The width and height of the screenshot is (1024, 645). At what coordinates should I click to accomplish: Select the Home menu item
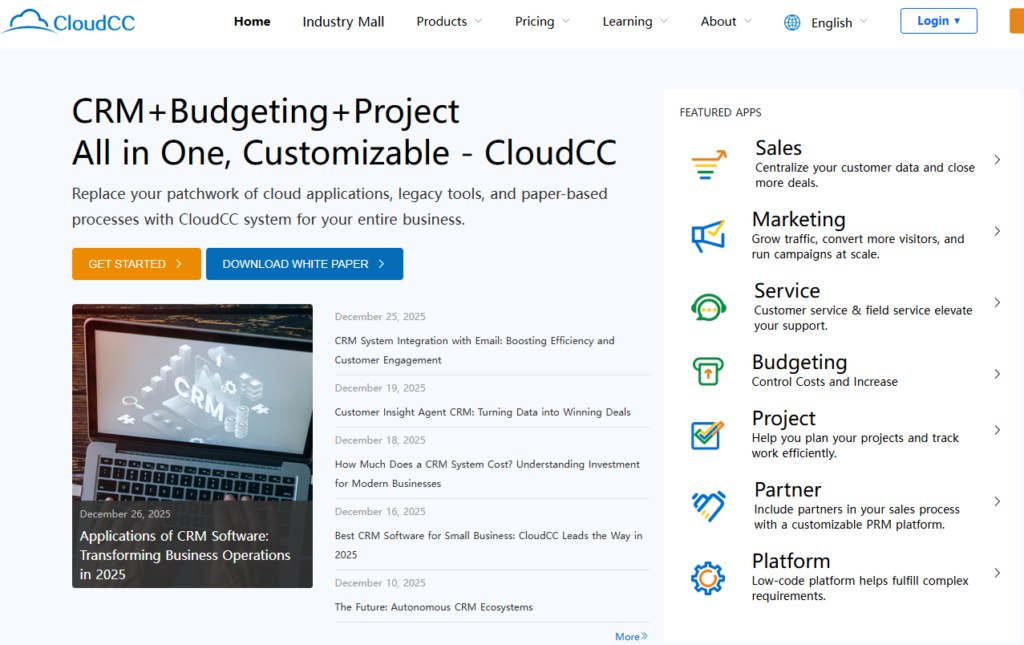(x=252, y=21)
